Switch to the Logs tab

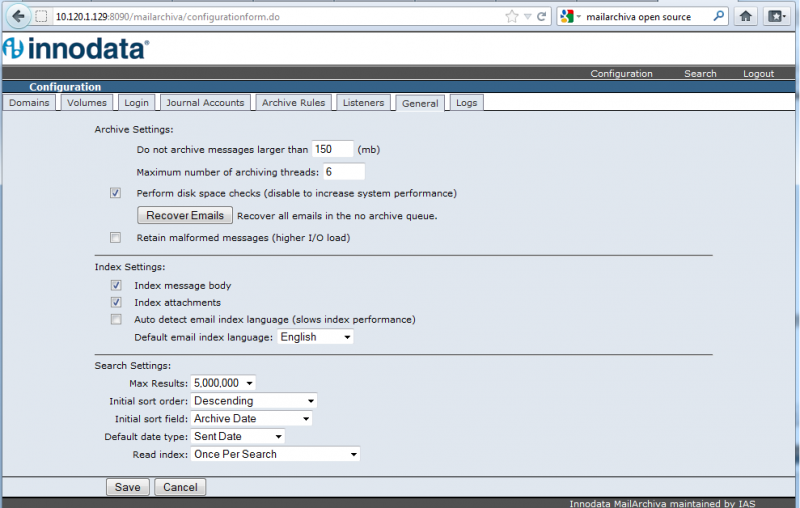(x=466, y=103)
